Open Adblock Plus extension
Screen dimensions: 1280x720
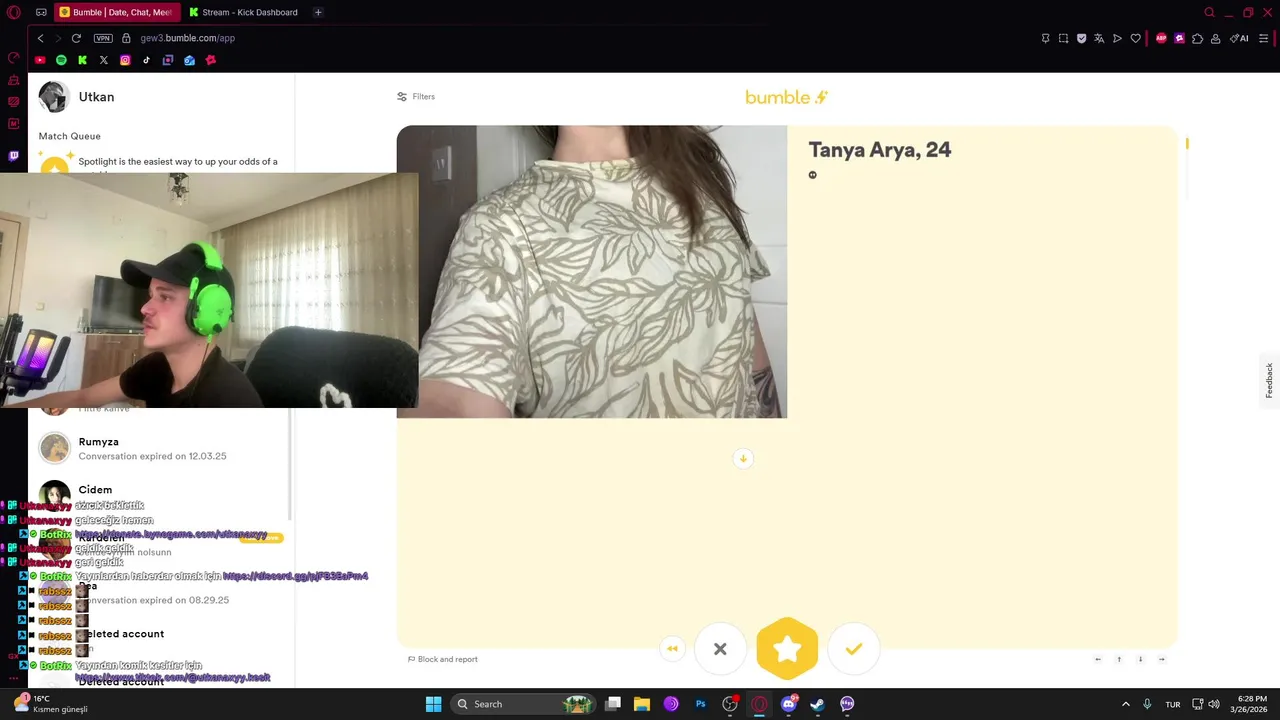1161,38
